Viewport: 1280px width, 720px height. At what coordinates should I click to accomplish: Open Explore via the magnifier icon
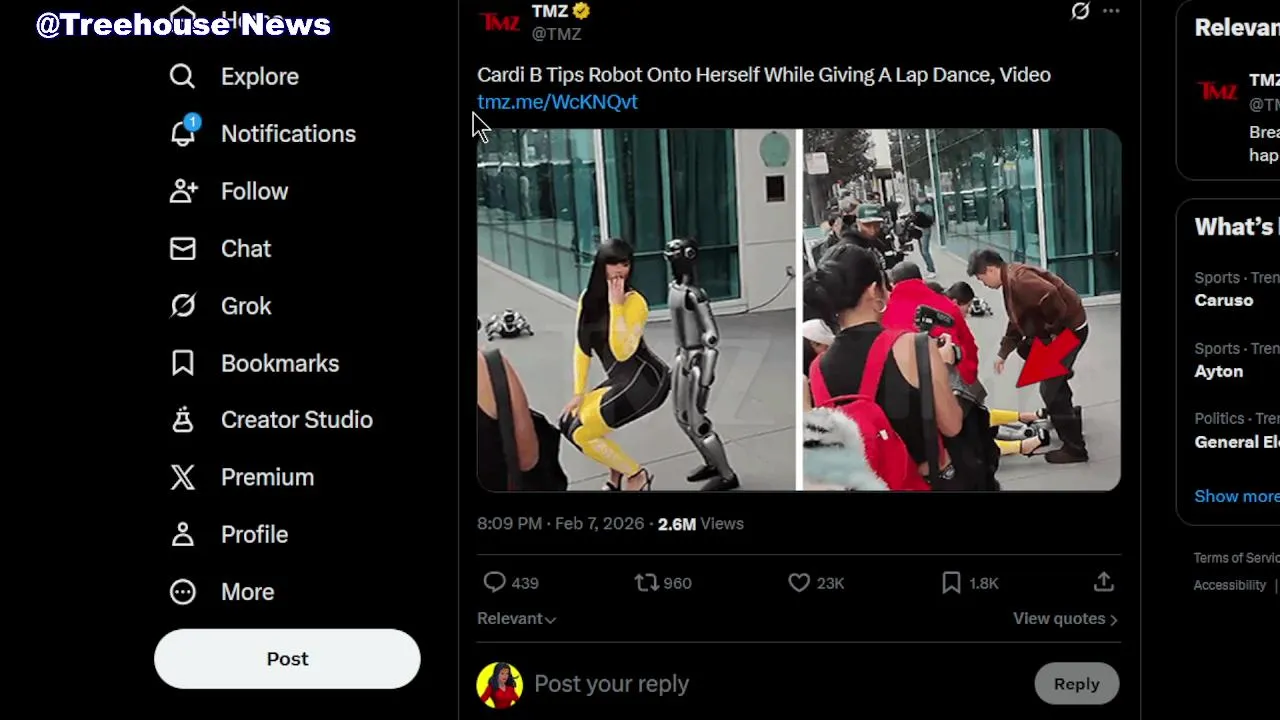click(x=182, y=77)
